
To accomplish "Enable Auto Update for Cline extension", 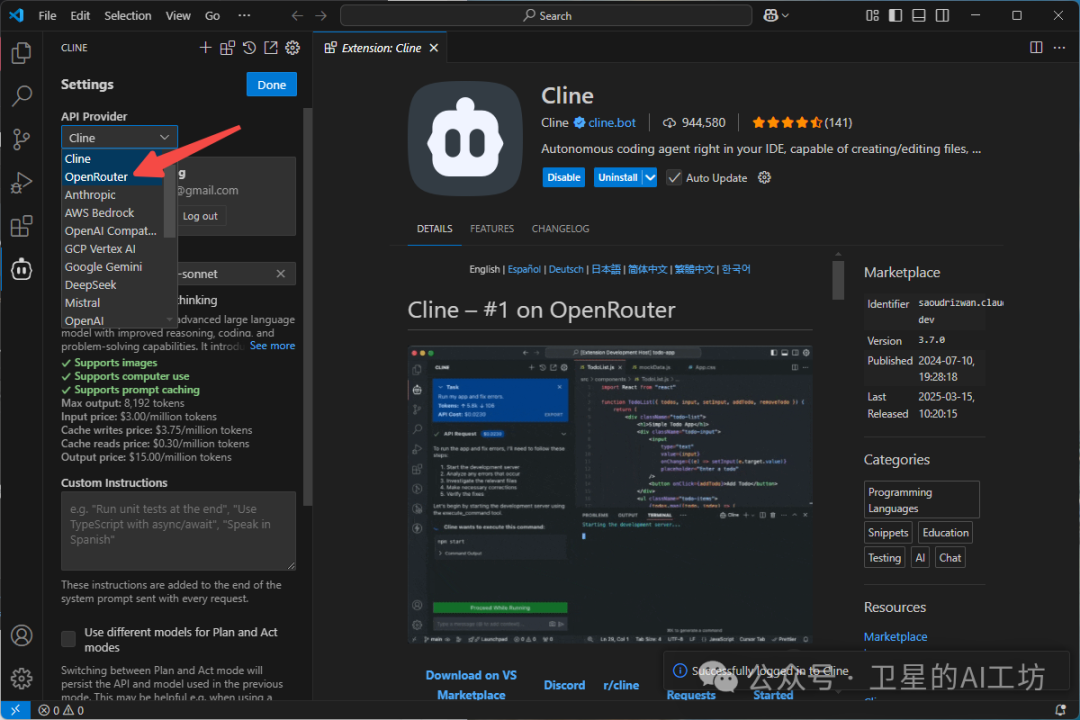I will (675, 177).
